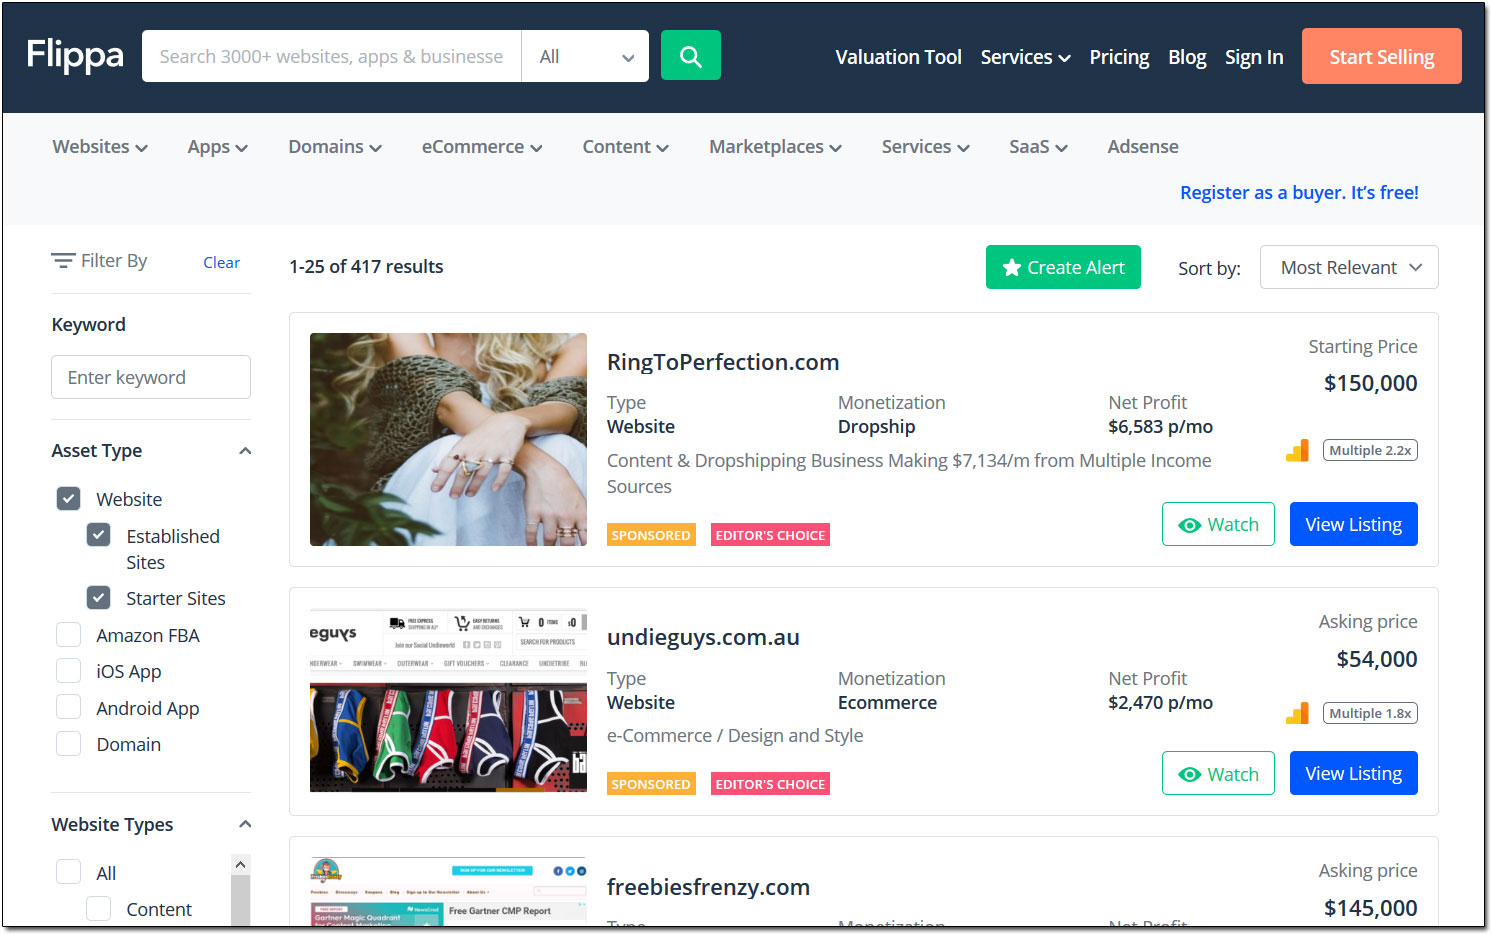1492x935 pixels.
Task: Open the Blog link
Action: (1187, 57)
